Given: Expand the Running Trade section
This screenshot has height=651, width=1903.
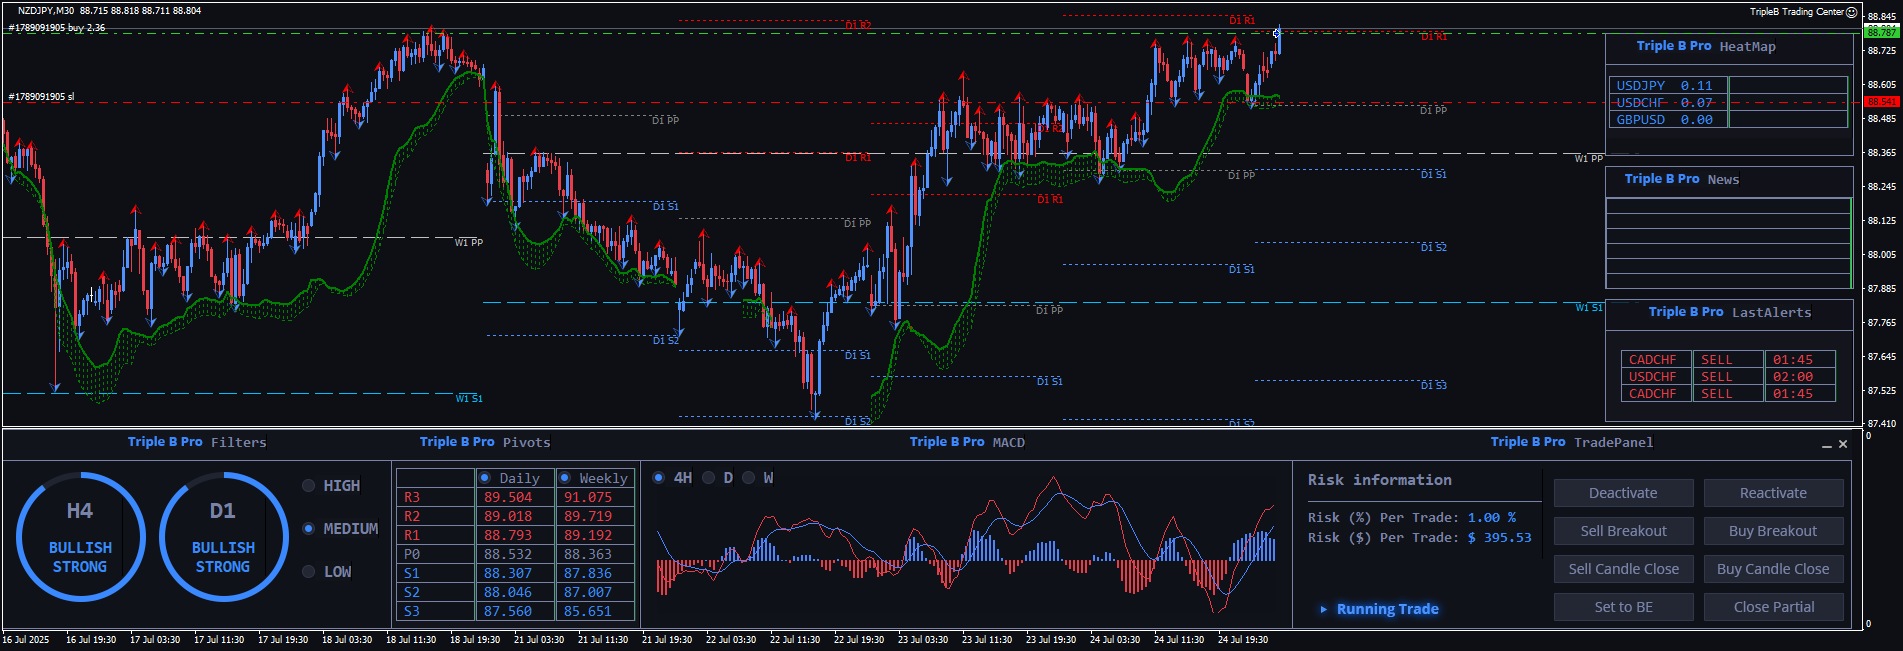Looking at the screenshot, I should tap(1324, 609).
